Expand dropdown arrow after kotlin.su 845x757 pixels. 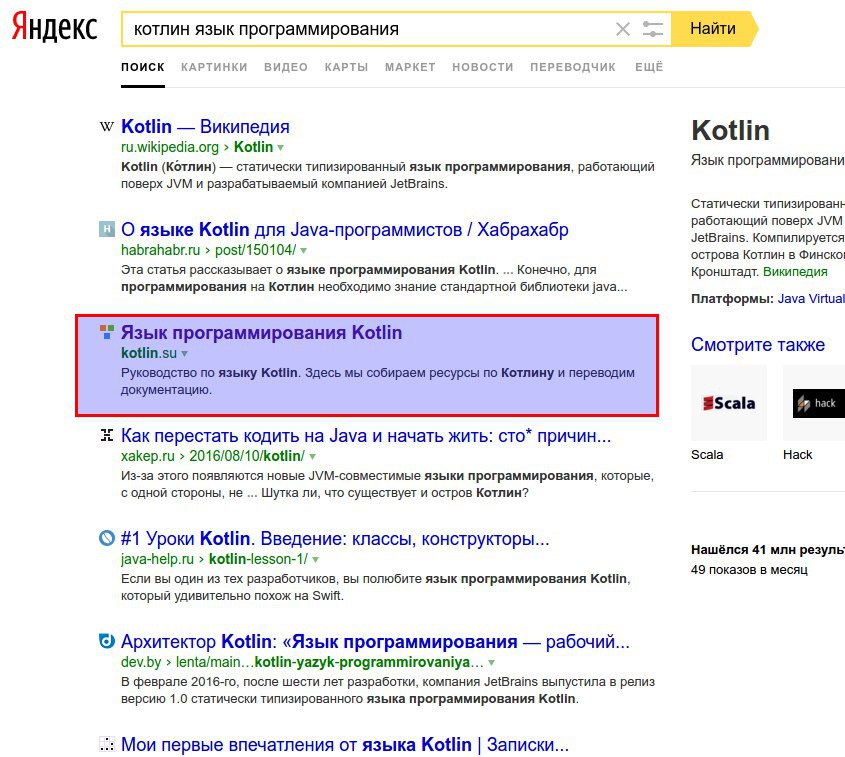[184, 354]
